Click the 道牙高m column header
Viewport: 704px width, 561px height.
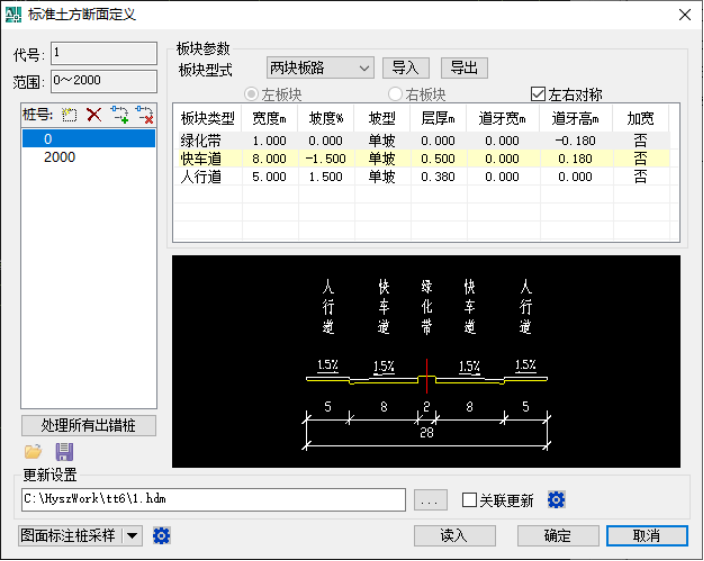(x=576, y=118)
